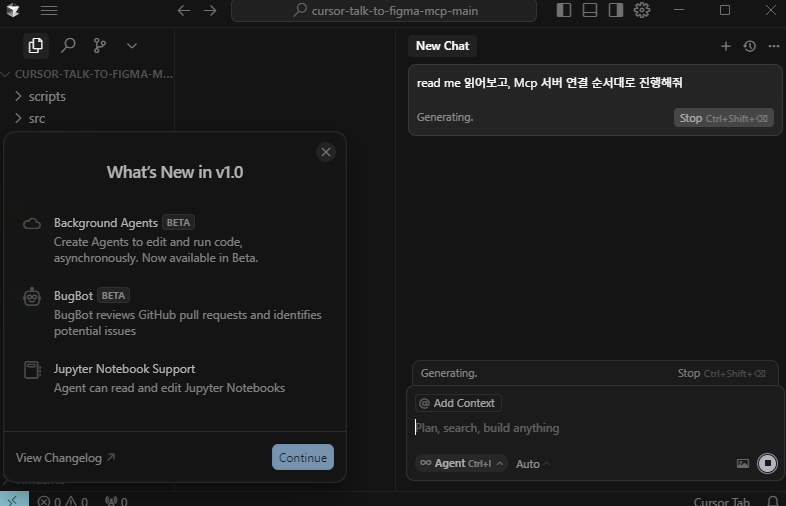
Task: Toggle the right AI pane layout icon
Action: [x=616, y=10]
